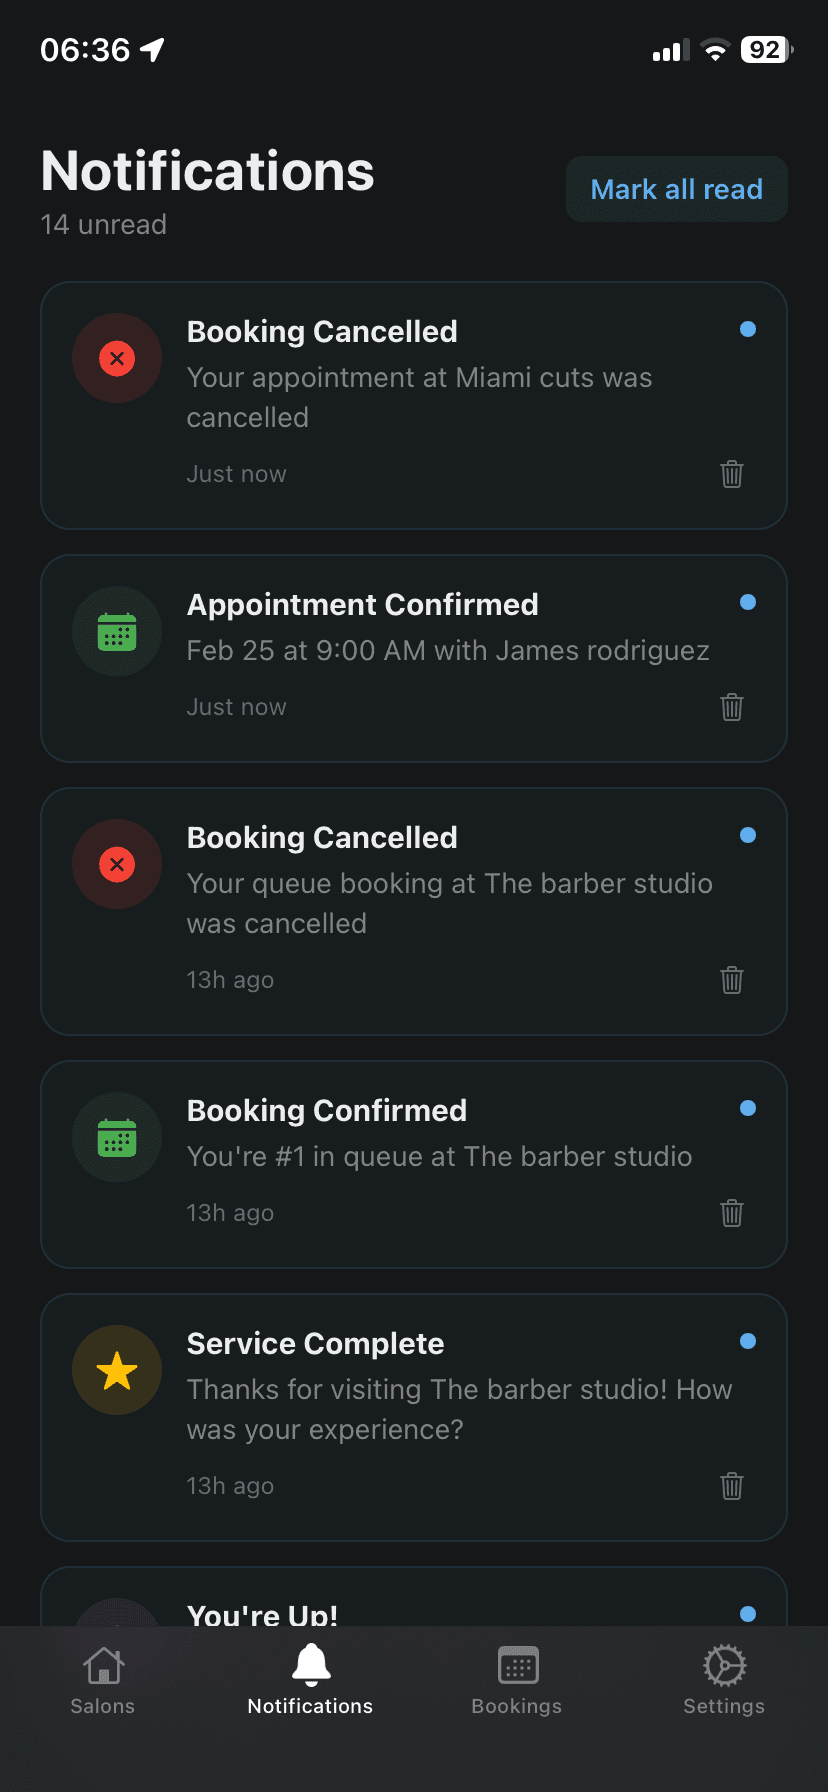Delete the Service Complete notification

pyautogui.click(x=732, y=1486)
